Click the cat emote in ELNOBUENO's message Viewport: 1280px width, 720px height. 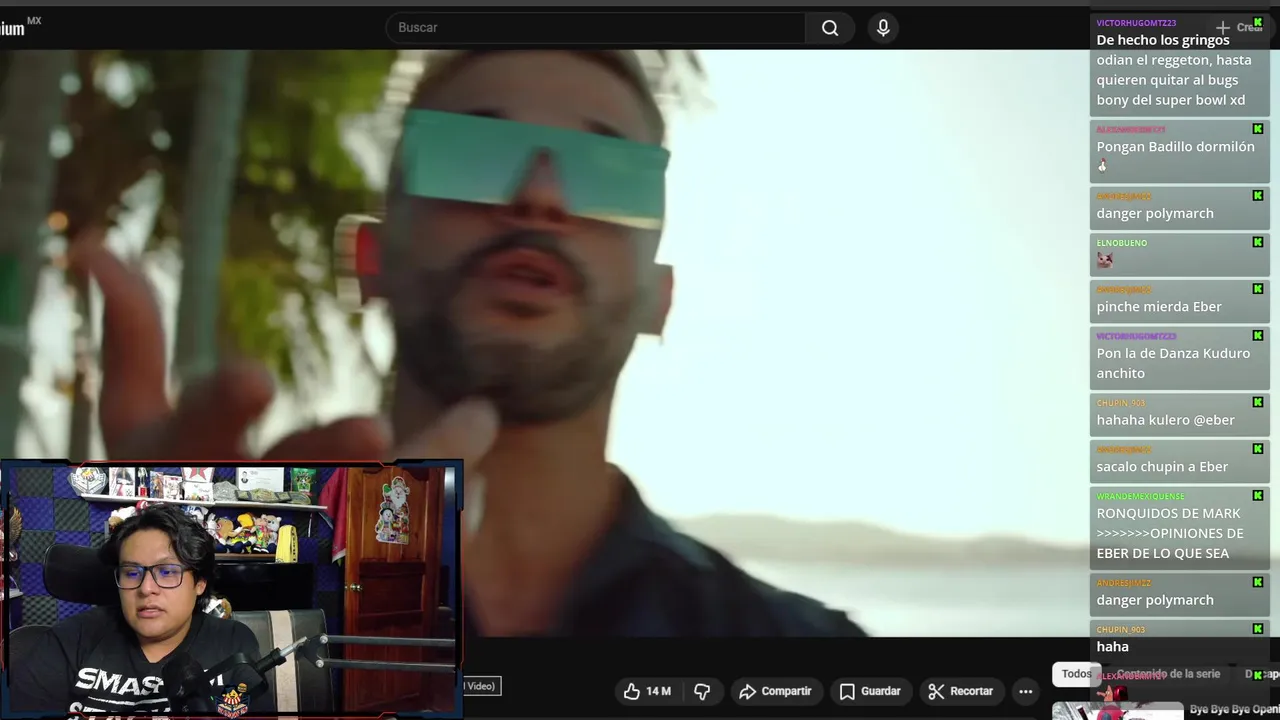point(1105,260)
